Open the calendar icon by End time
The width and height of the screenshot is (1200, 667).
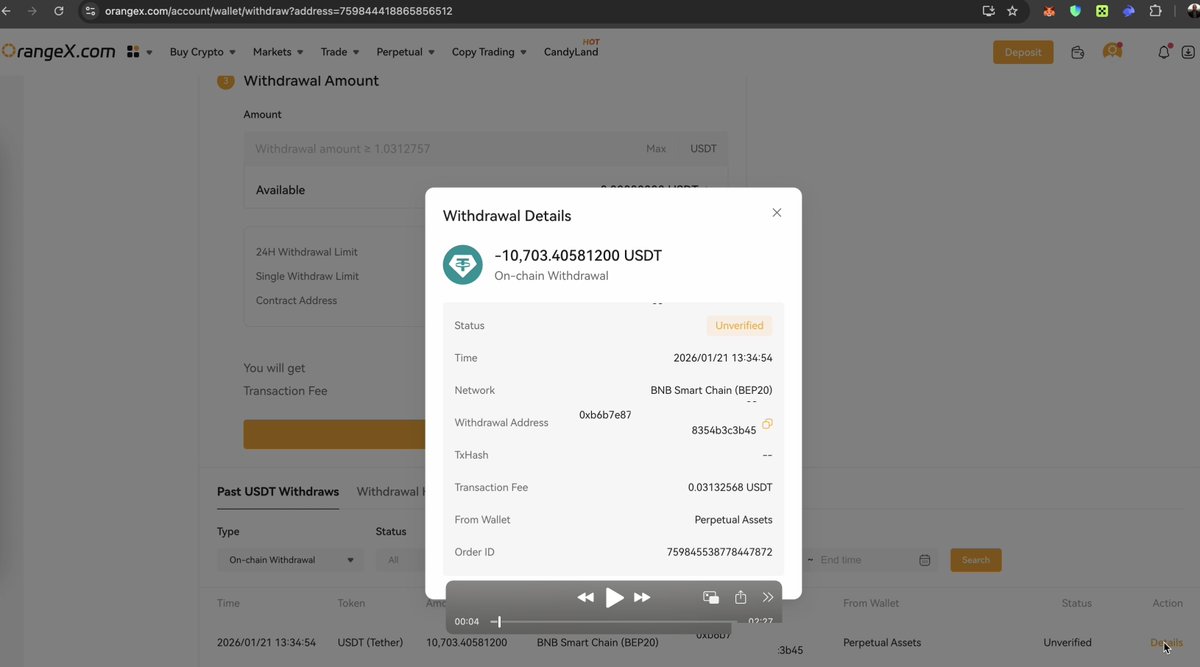click(x=924, y=560)
